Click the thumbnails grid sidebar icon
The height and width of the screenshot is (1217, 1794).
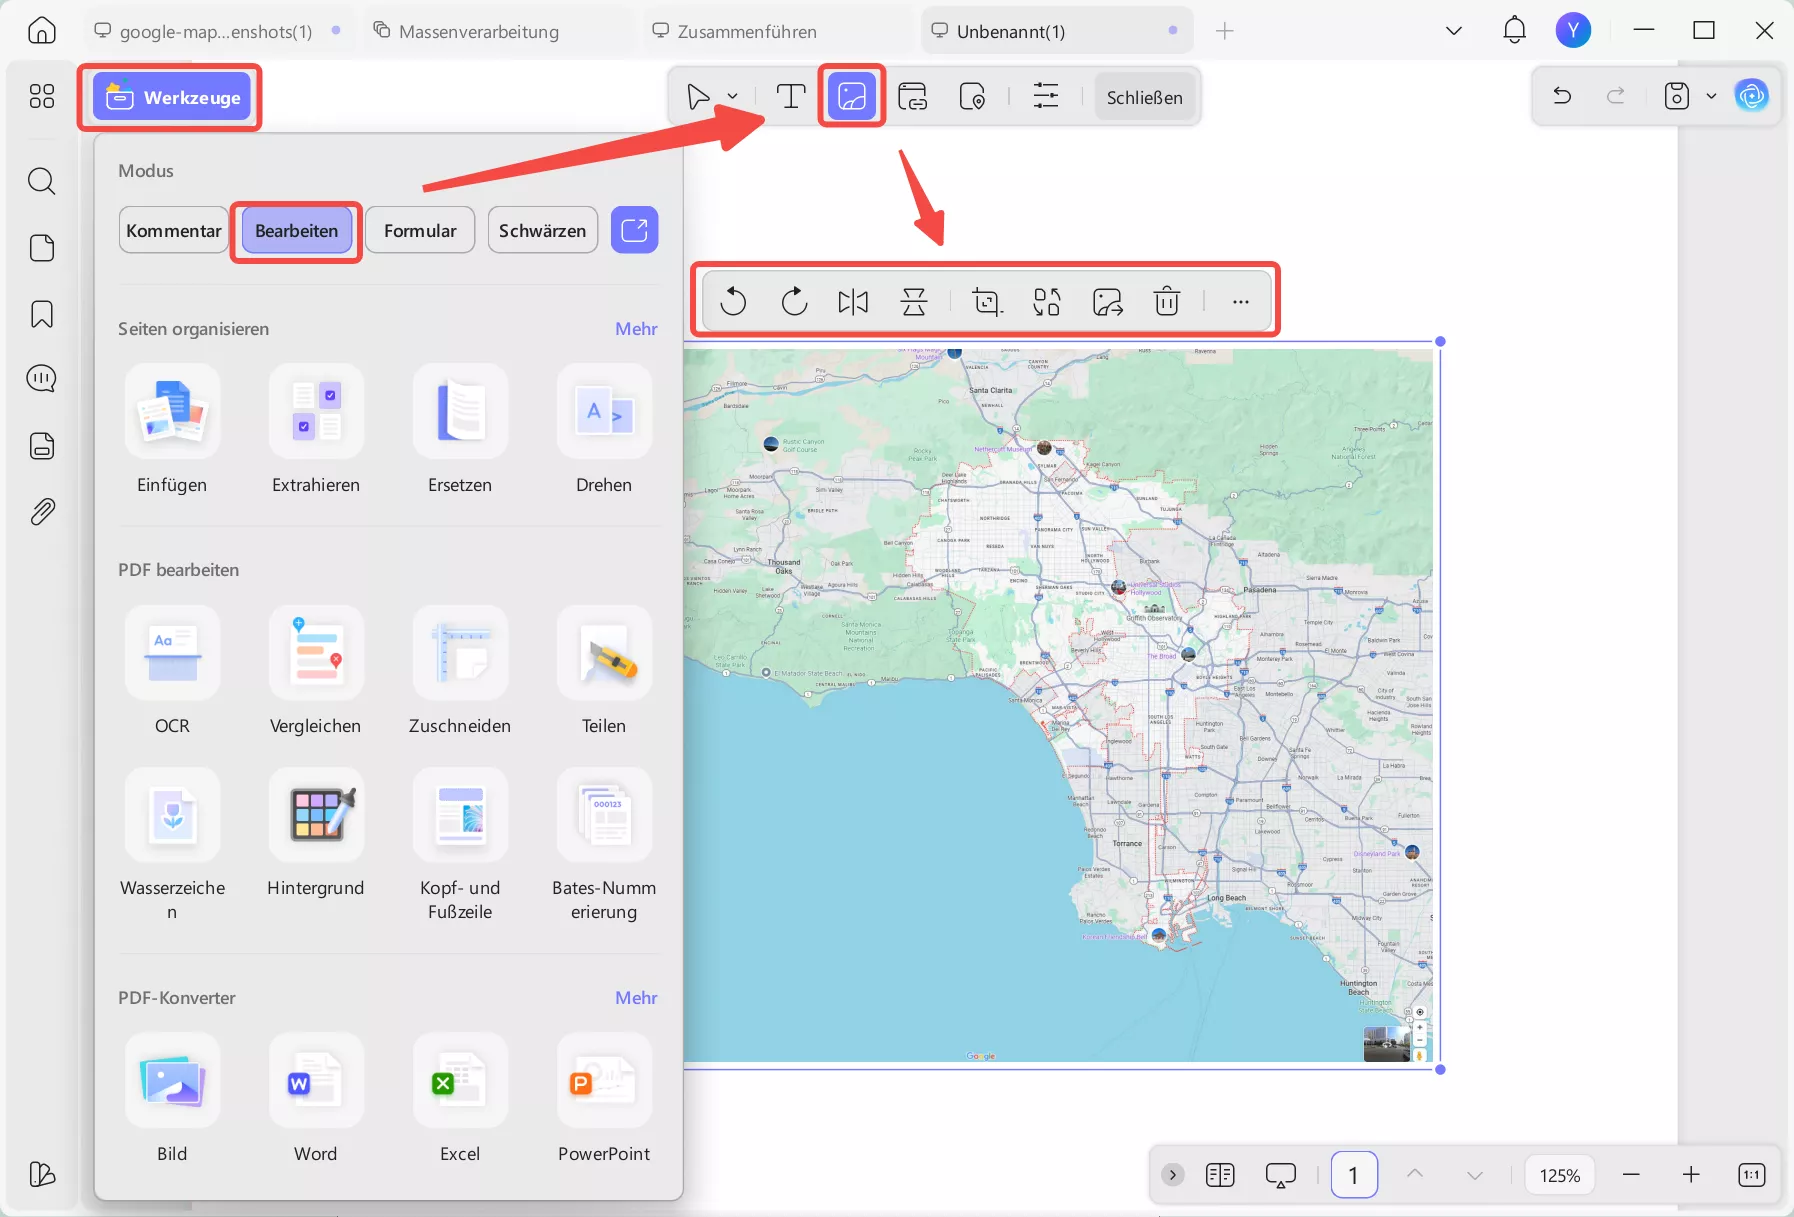42,96
